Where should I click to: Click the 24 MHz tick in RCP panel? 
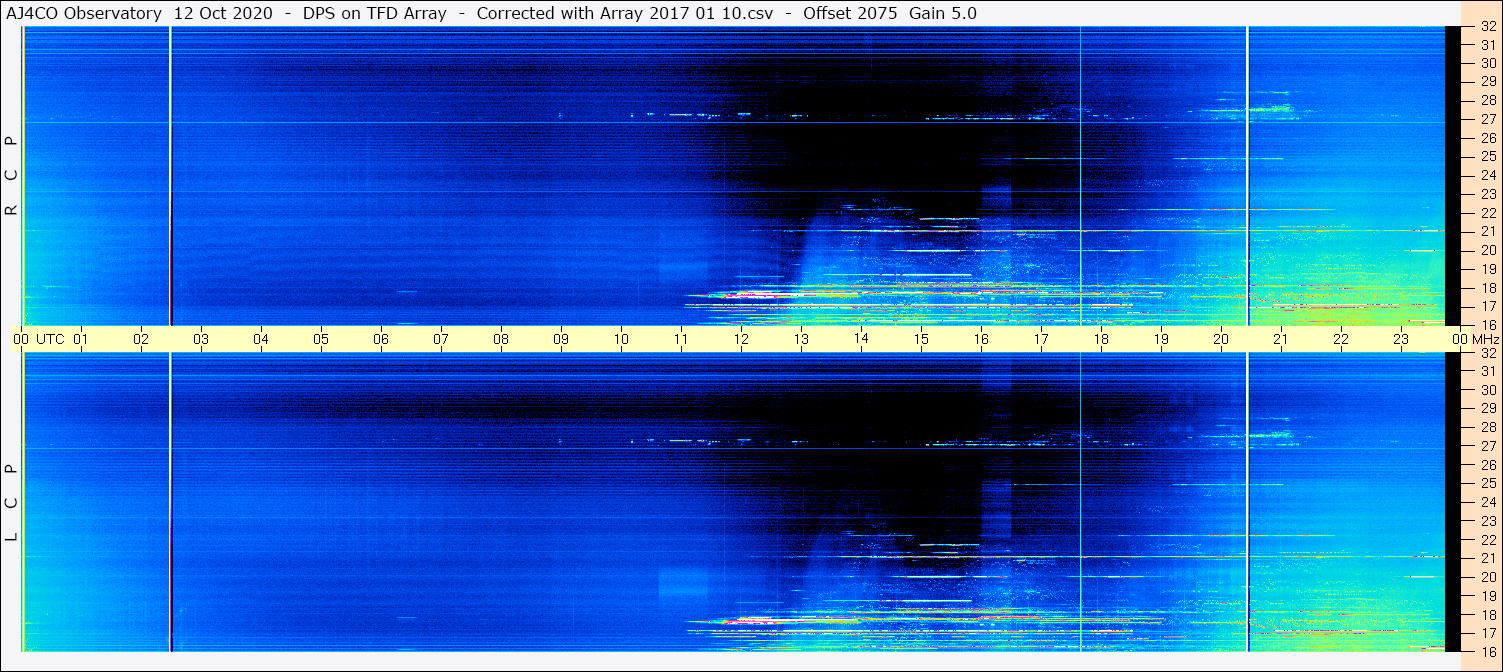click(1487, 175)
